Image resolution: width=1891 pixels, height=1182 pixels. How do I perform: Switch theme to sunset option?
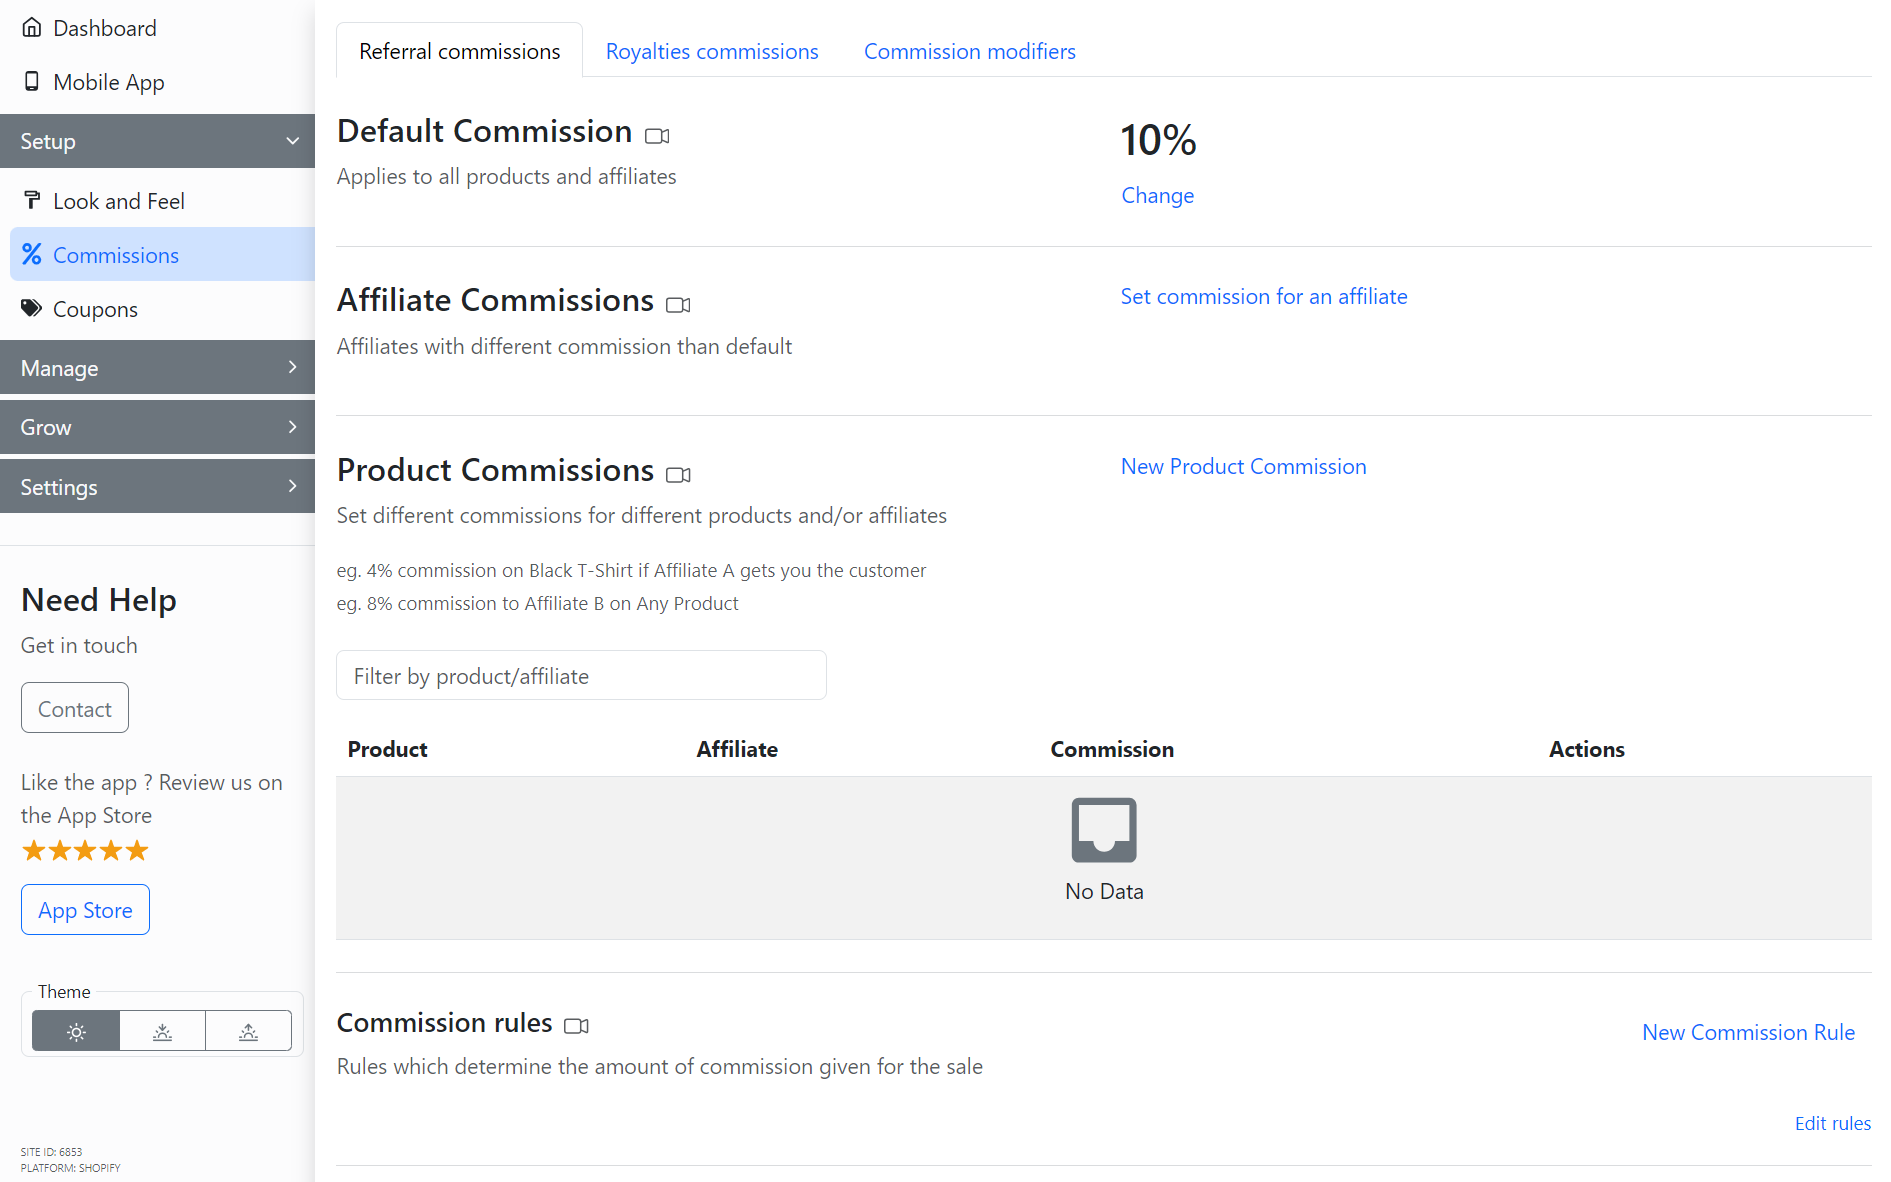click(x=162, y=1031)
